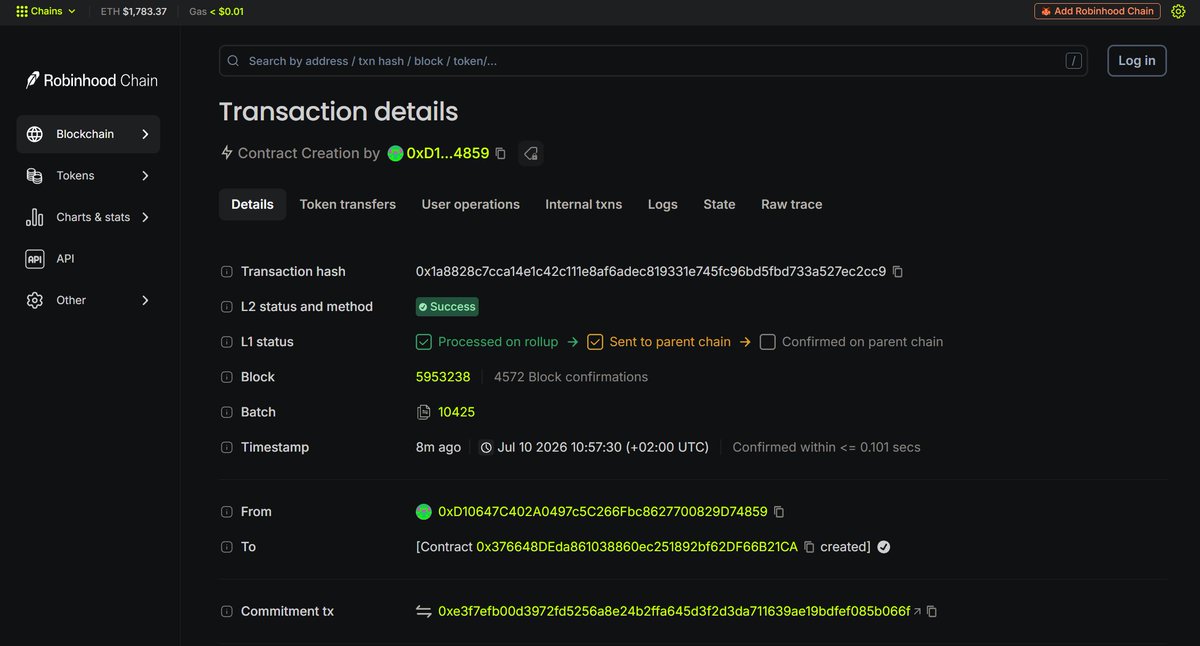Click the Processed on rollup checkbox
Image resolution: width=1200 pixels, height=646 pixels.
pos(424,342)
